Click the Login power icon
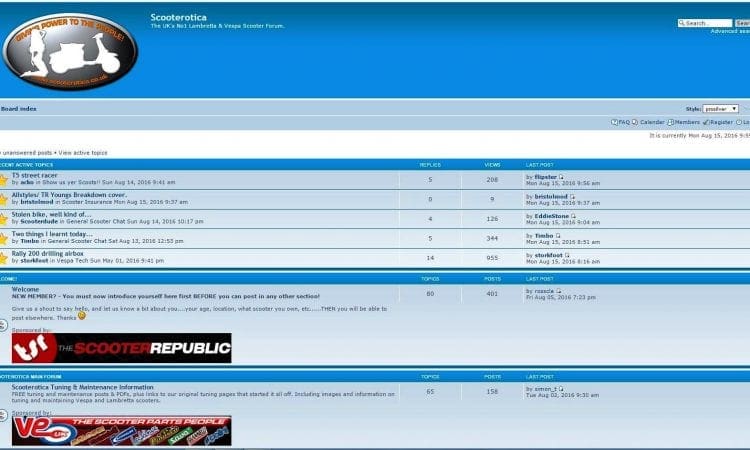The height and width of the screenshot is (450, 750). pyautogui.click(x=739, y=122)
